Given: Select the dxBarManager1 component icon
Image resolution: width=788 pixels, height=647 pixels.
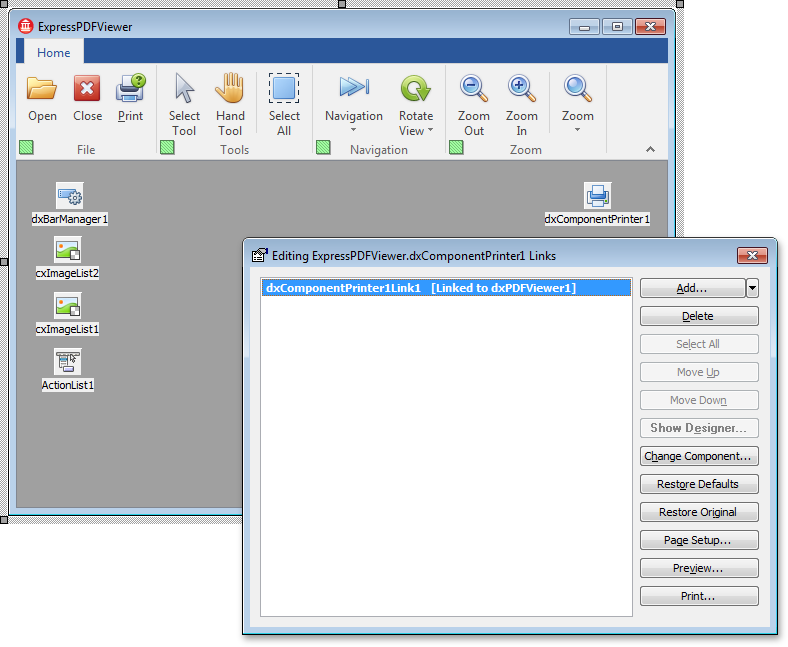Looking at the screenshot, I should [69, 195].
